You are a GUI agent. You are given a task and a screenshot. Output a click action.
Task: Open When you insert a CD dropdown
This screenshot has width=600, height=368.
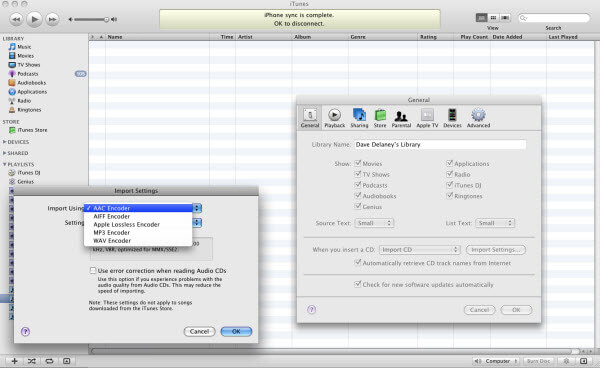tap(419, 250)
